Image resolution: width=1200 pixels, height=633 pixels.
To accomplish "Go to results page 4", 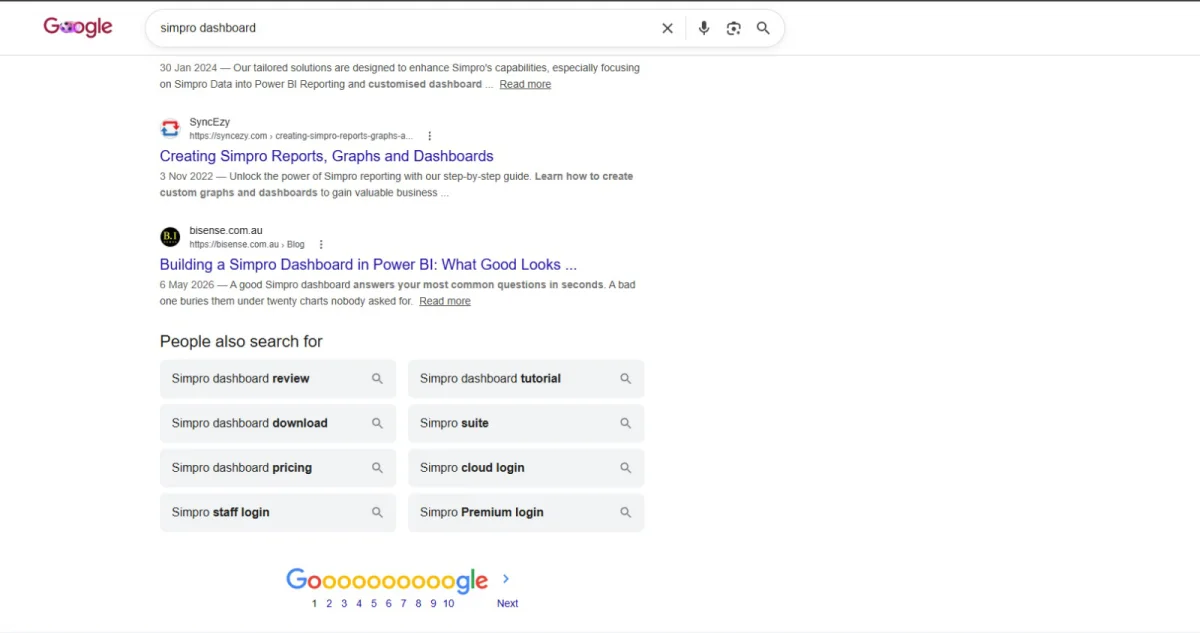I will (359, 603).
